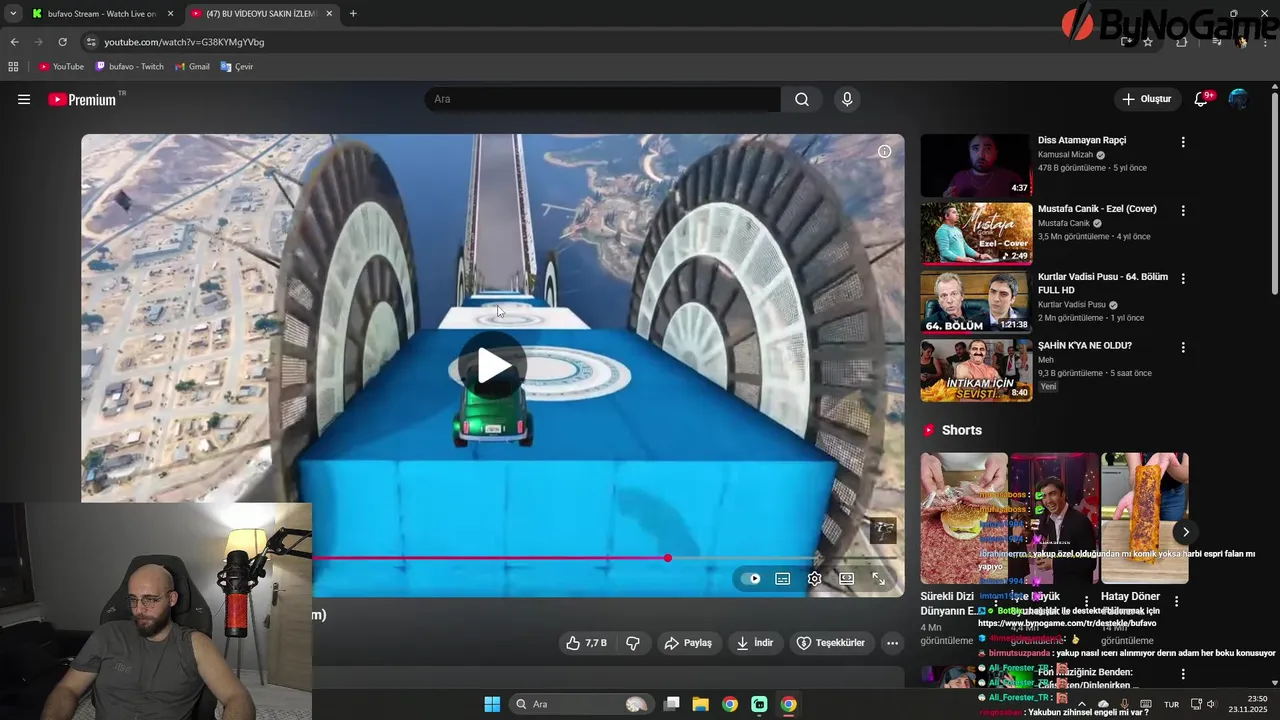The width and height of the screenshot is (1280, 720).
Task: Close the YouTube video tab
Action: 327,14
